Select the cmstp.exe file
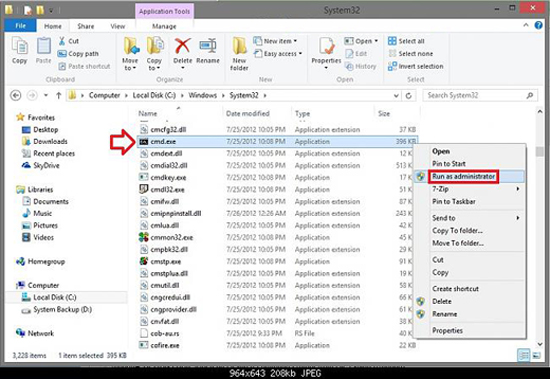Viewport: 550px width, 379px height. 166,261
